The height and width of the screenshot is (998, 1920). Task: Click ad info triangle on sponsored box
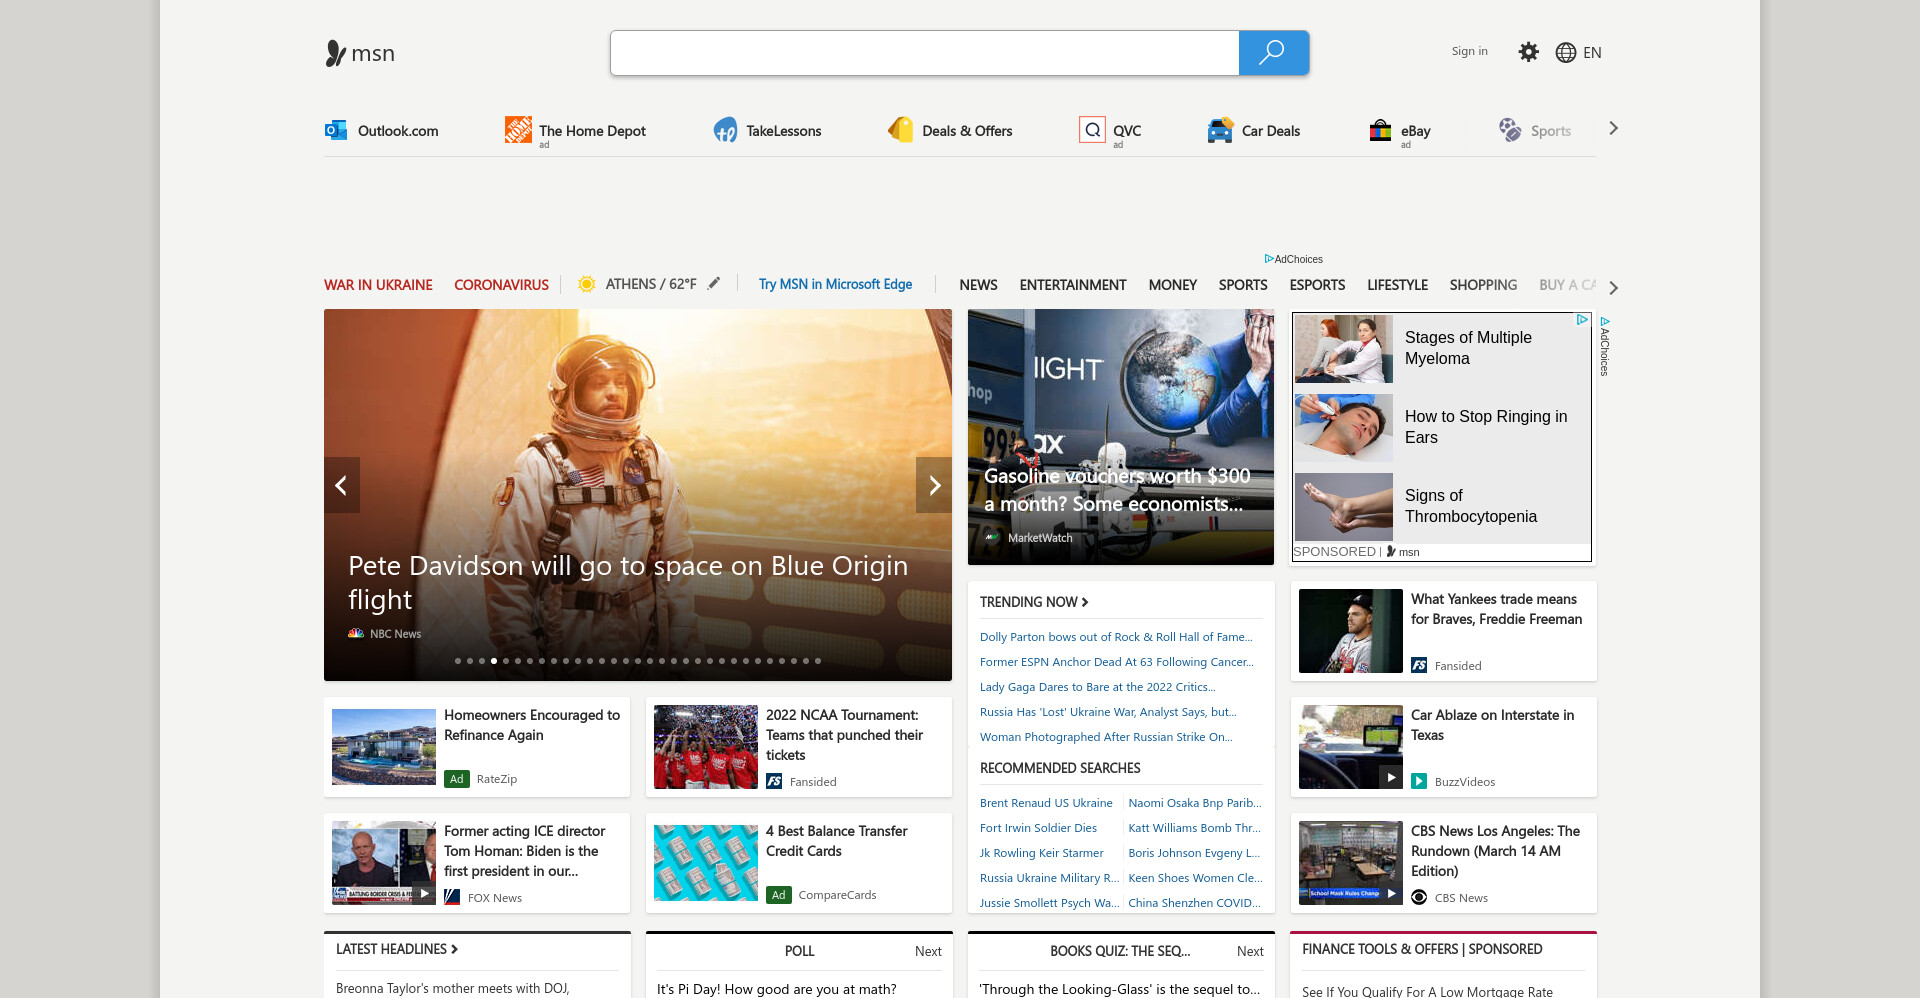[1582, 320]
